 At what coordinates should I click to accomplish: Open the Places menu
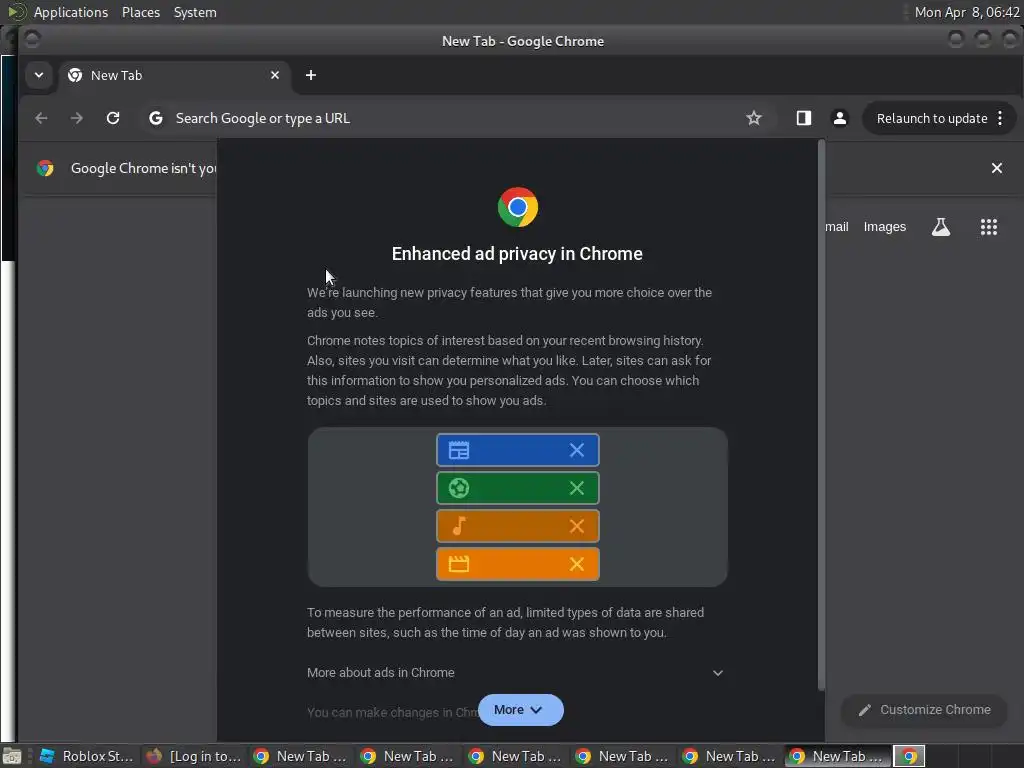pos(141,12)
